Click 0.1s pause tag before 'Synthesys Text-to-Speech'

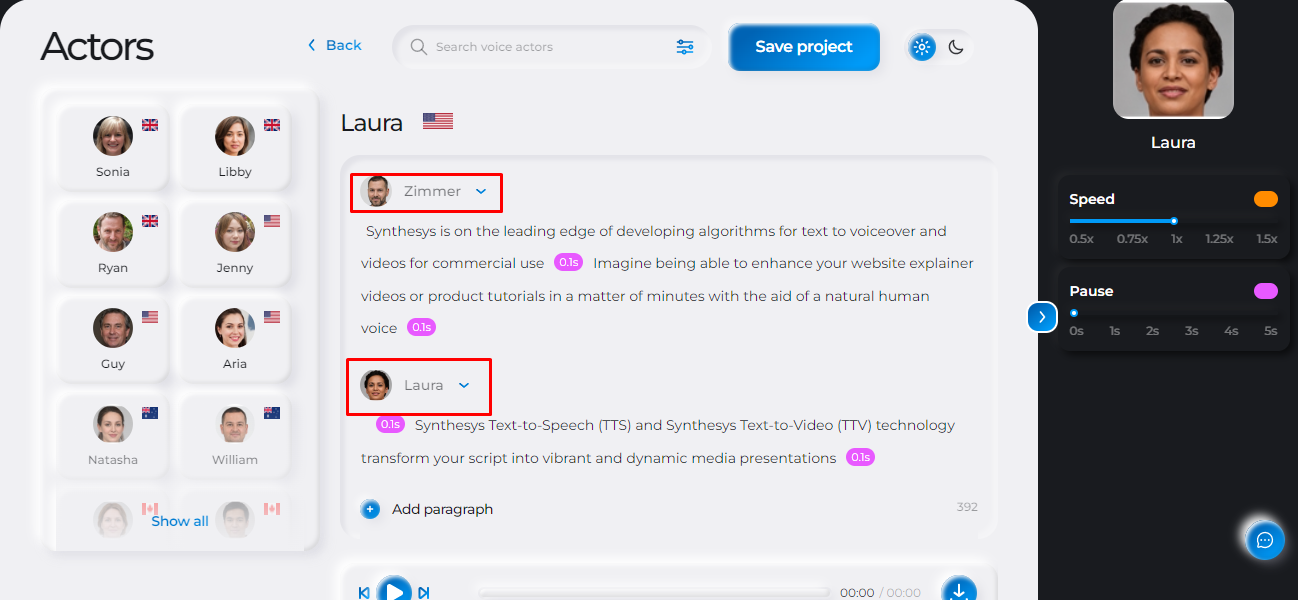click(x=390, y=424)
